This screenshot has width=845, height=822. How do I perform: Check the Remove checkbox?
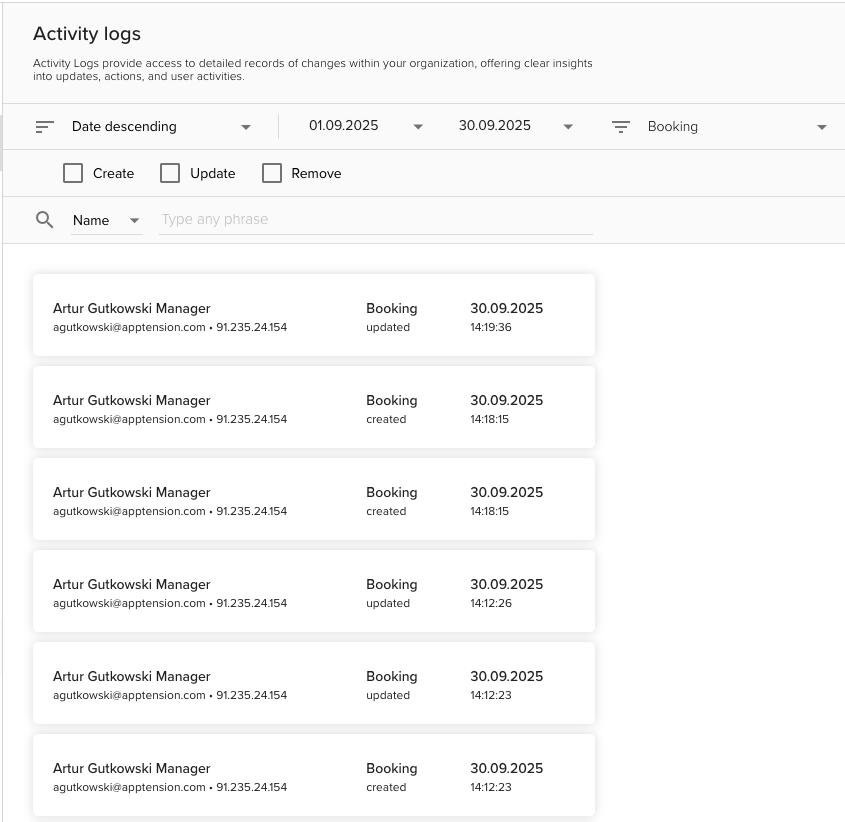[x=272, y=173]
